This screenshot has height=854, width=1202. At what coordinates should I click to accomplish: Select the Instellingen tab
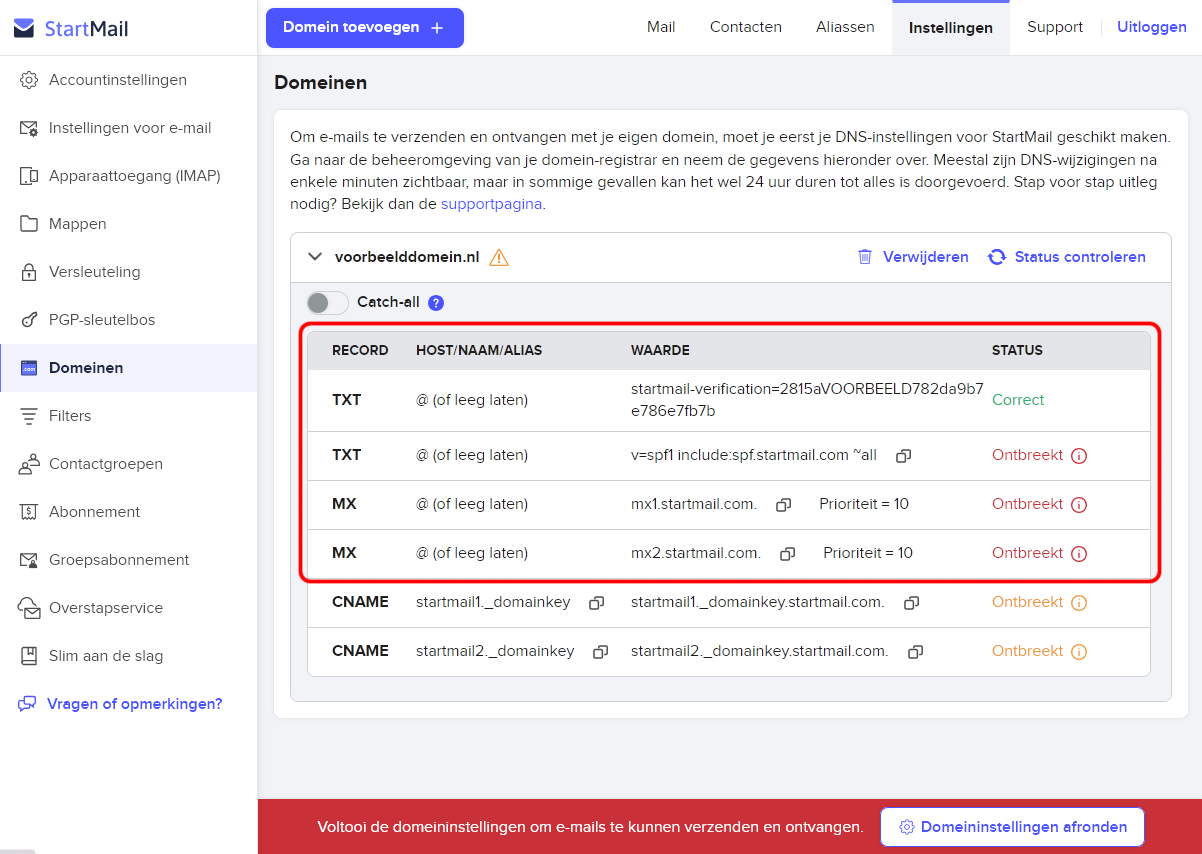[951, 28]
